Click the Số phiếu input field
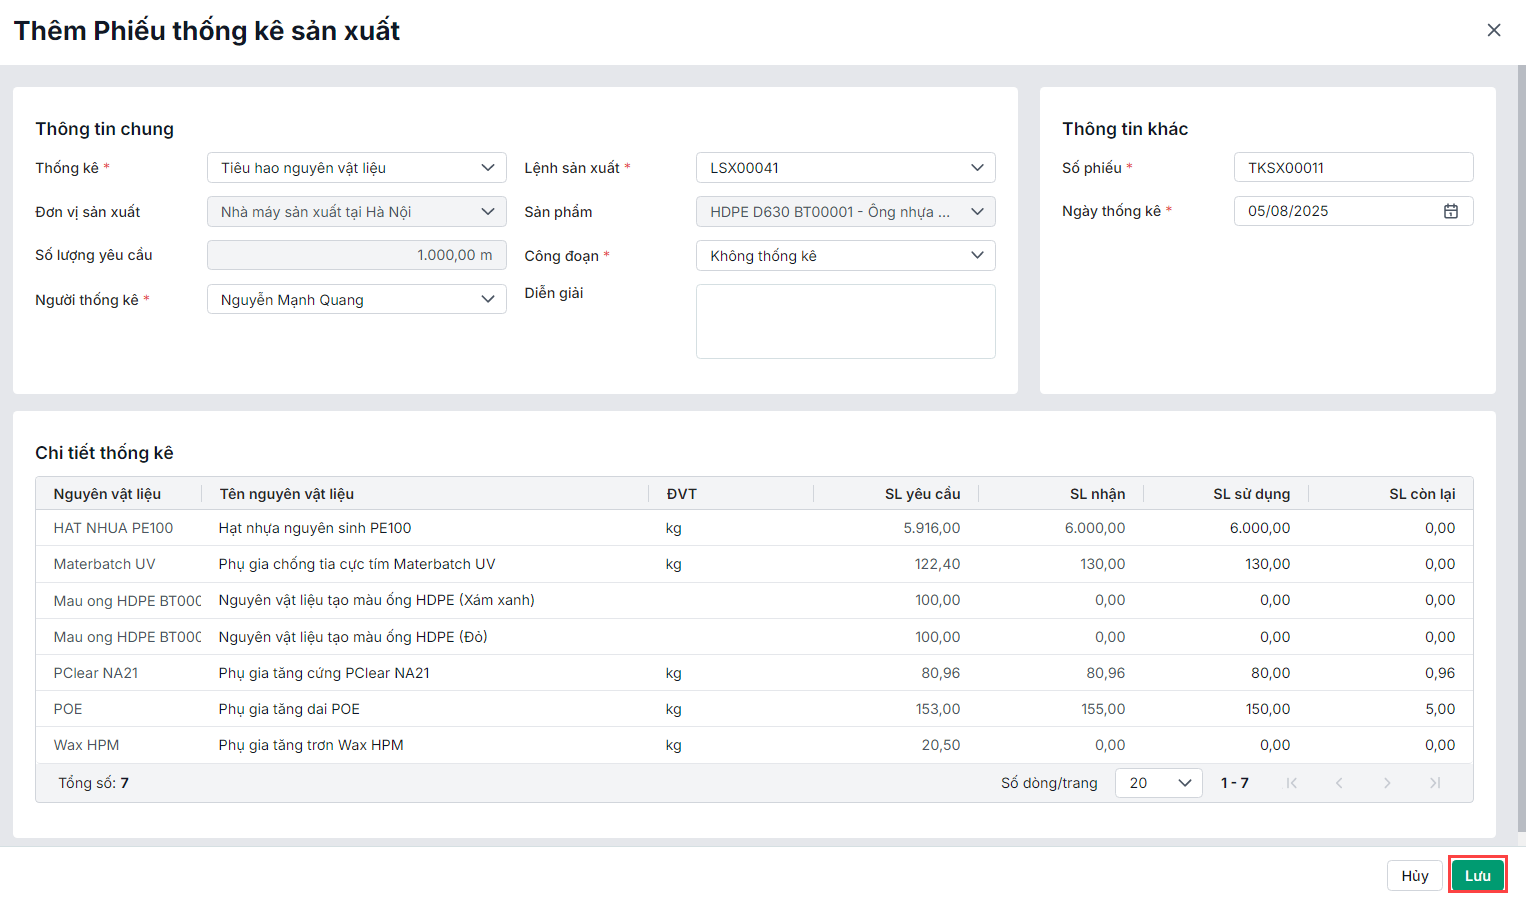The width and height of the screenshot is (1526, 900). 1352,168
